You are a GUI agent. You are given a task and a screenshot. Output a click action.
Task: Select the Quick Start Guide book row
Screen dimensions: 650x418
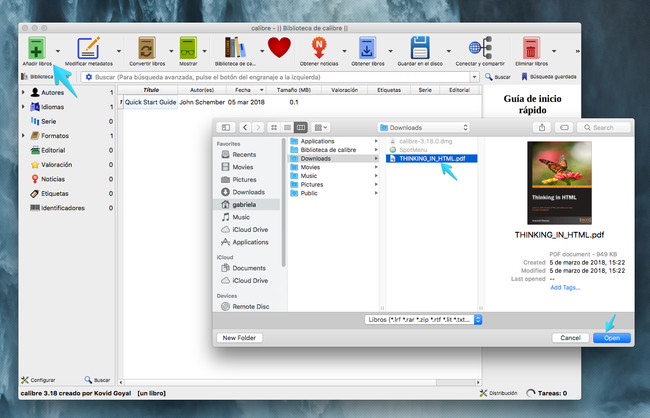point(300,102)
